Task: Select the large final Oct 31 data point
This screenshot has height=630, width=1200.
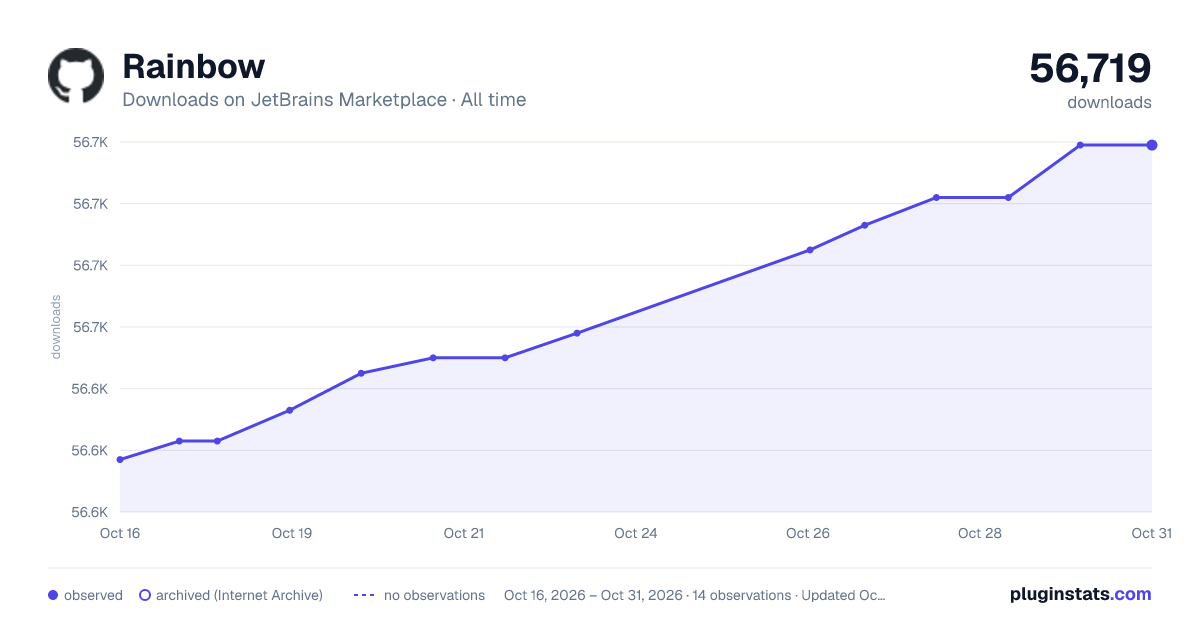Action: point(1152,145)
